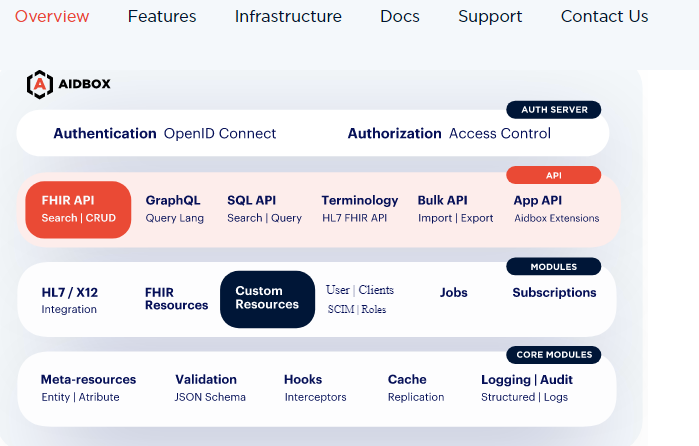Select the Support menu item
The image size is (699, 446).
click(x=490, y=16)
